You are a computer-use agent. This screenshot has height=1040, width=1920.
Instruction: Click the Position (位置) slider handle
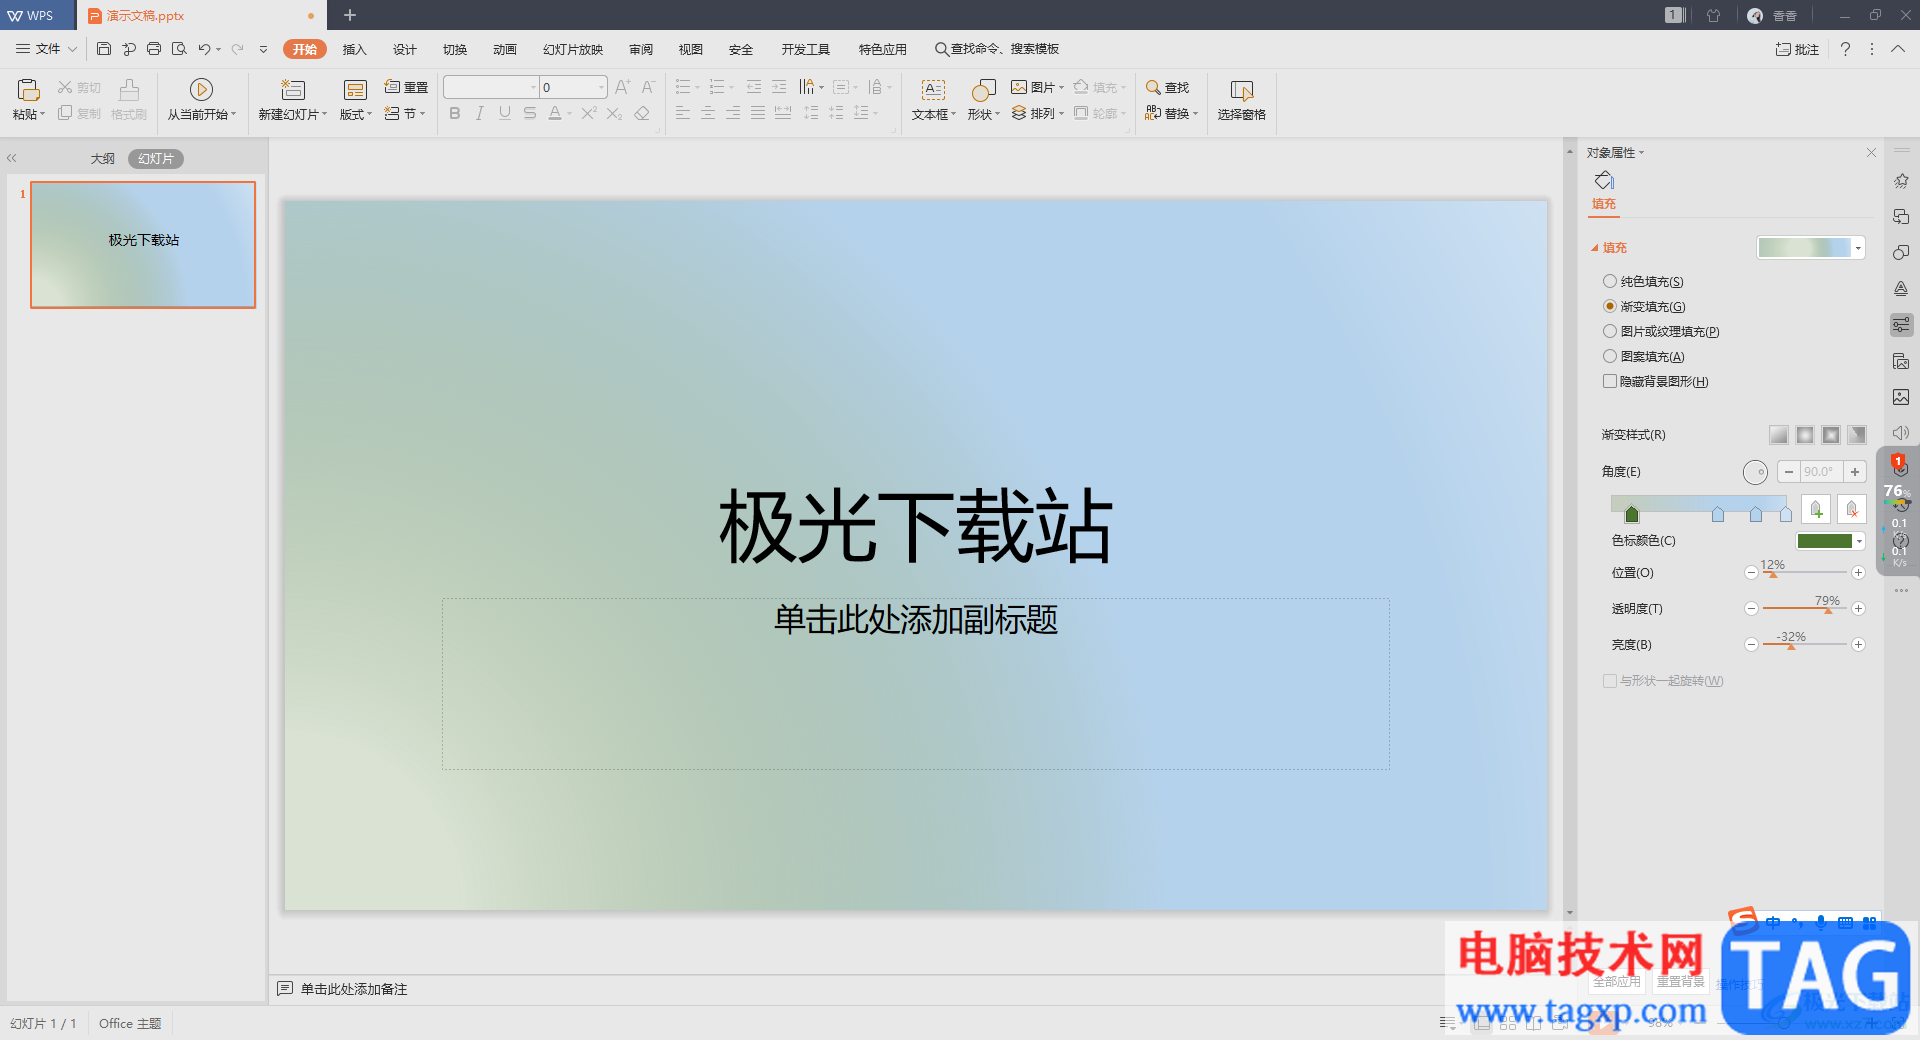(x=1772, y=574)
